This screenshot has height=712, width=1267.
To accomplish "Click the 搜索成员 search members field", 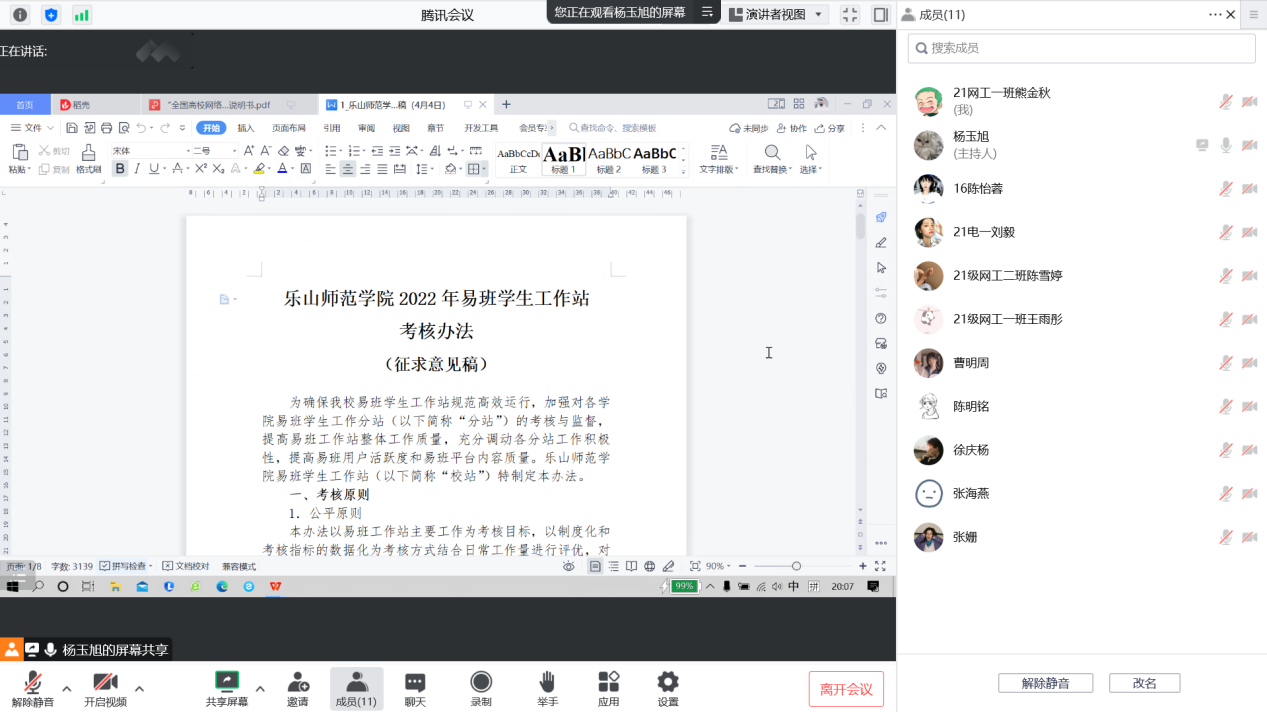I will click(1082, 48).
